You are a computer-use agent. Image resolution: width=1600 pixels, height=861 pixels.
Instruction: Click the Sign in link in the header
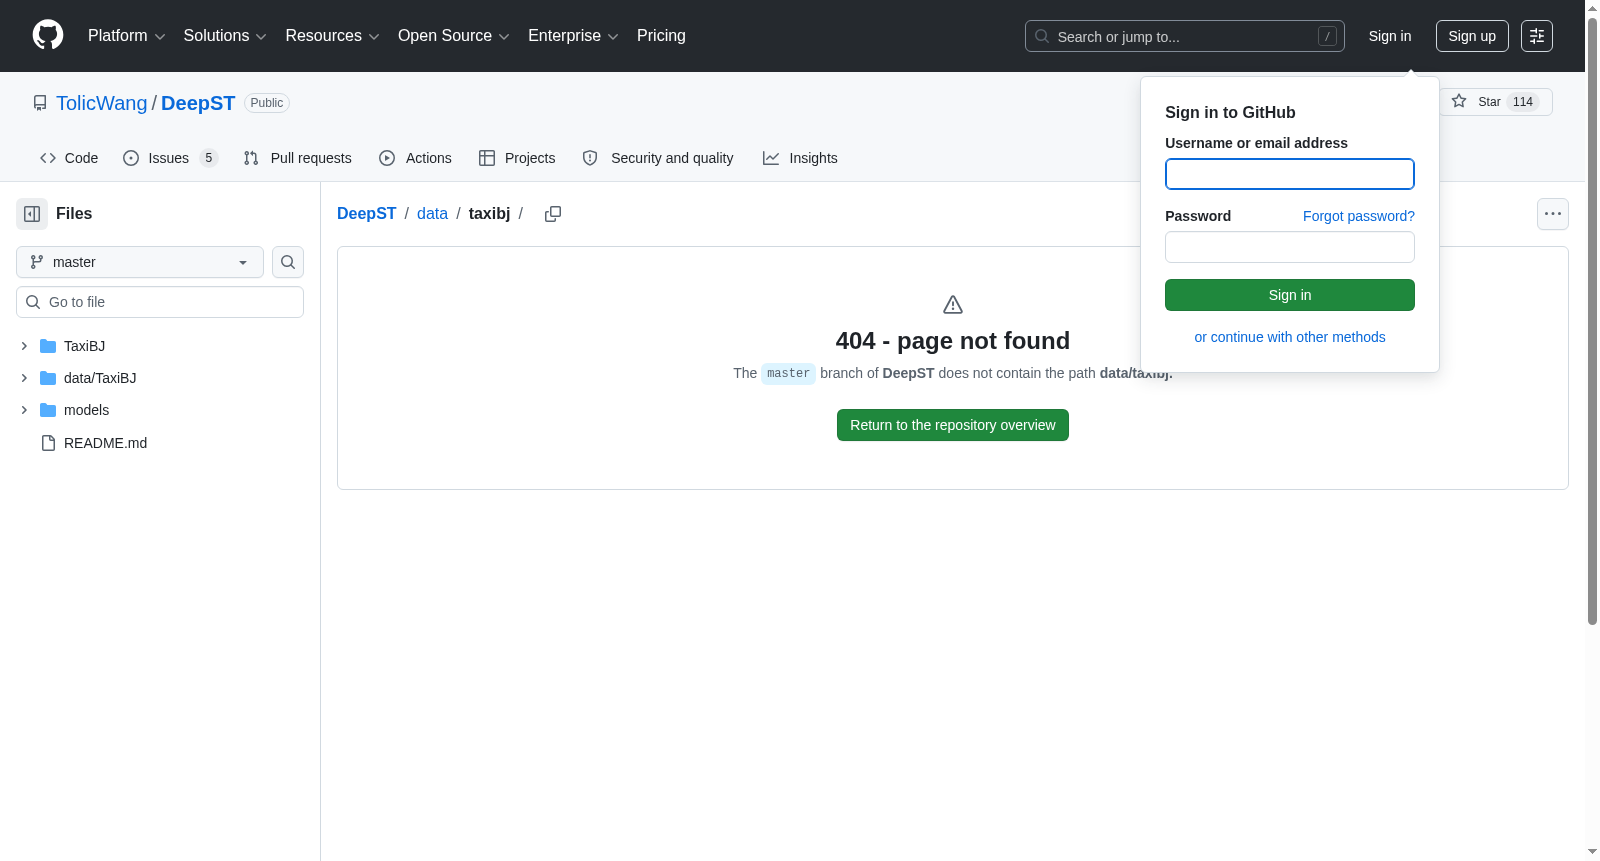(x=1390, y=36)
